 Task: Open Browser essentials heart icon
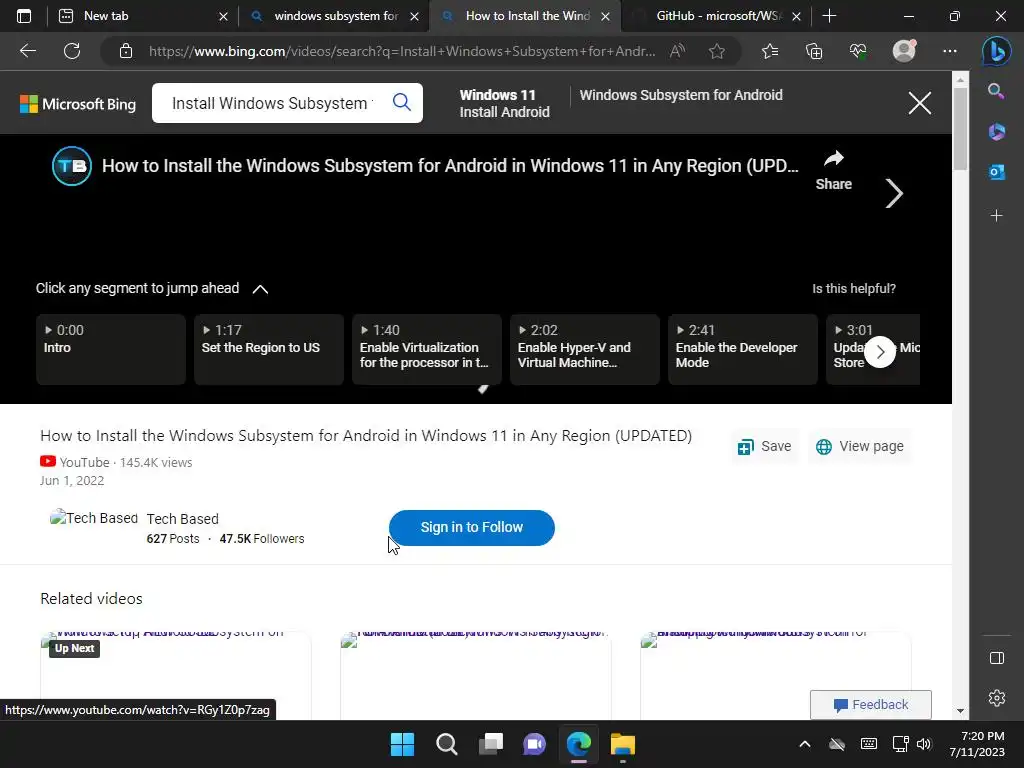pyautogui.click(x=858, y=51)
